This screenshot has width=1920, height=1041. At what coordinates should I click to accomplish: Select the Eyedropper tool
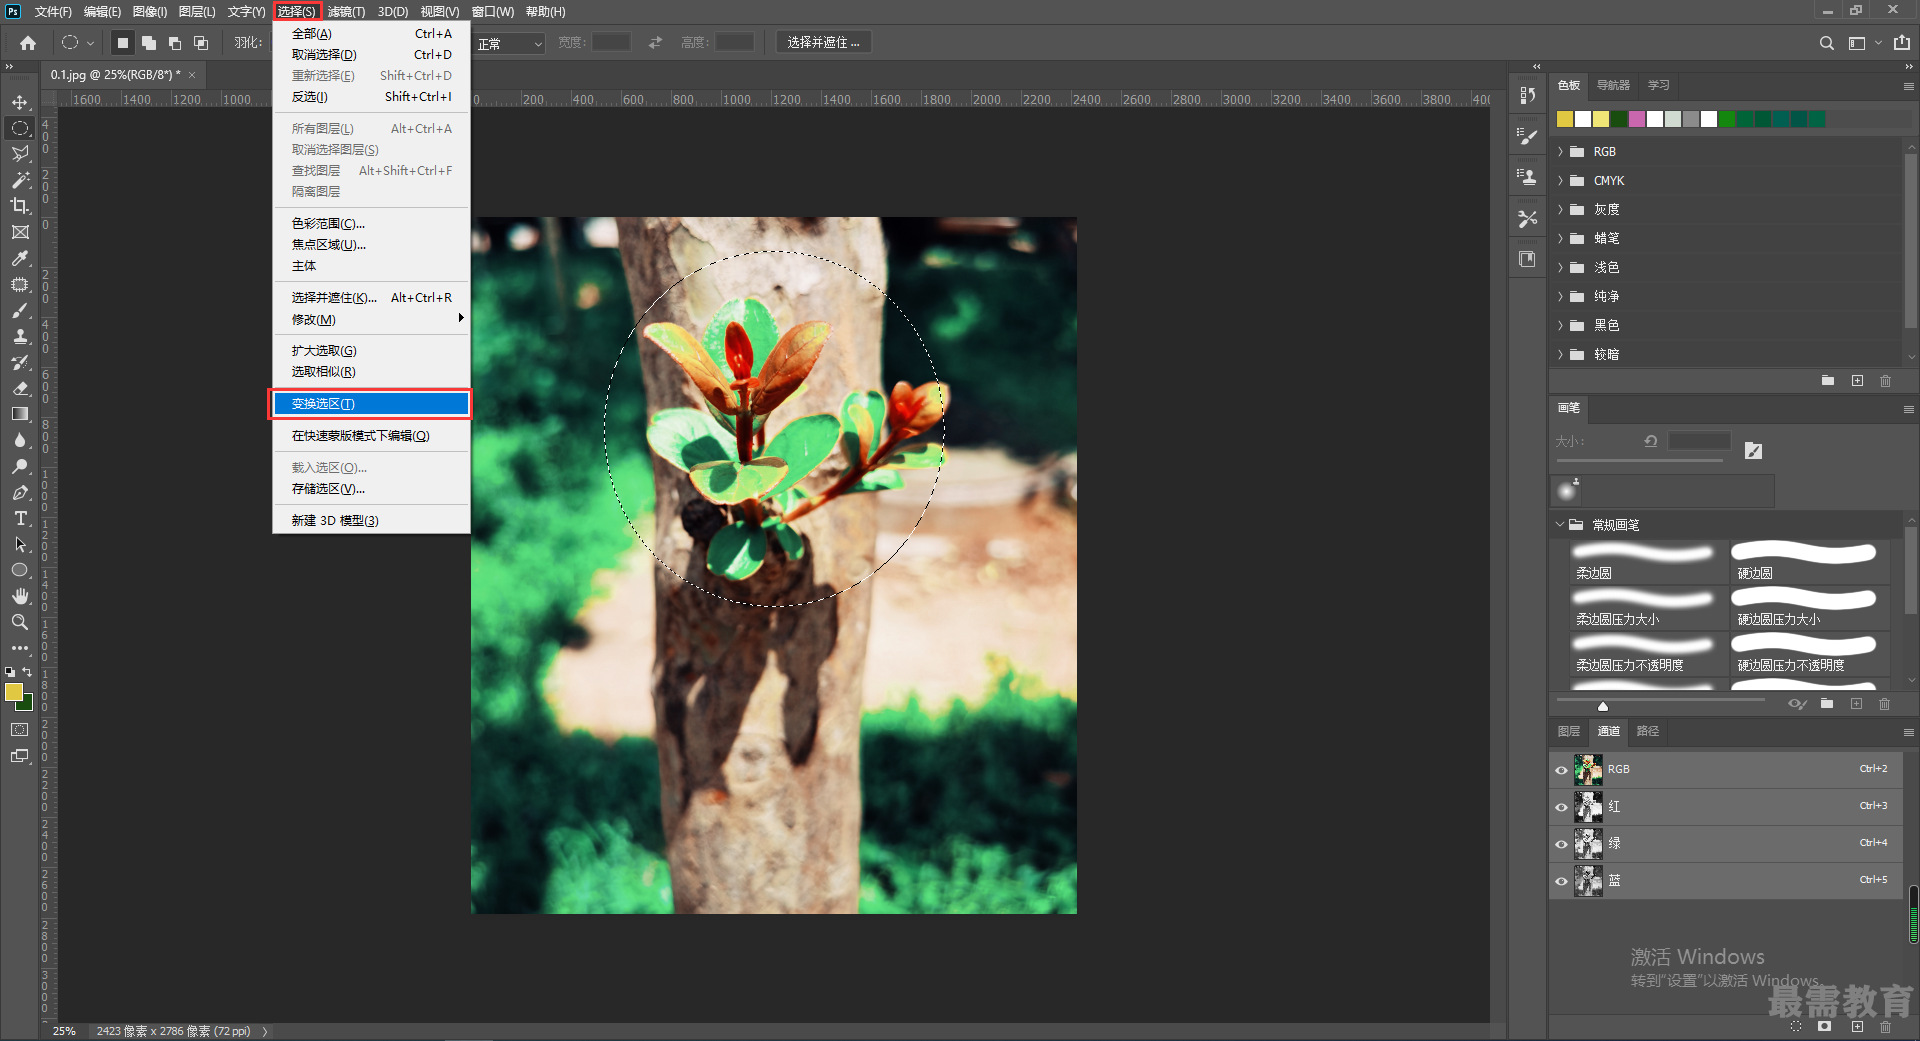coord(20,258)
